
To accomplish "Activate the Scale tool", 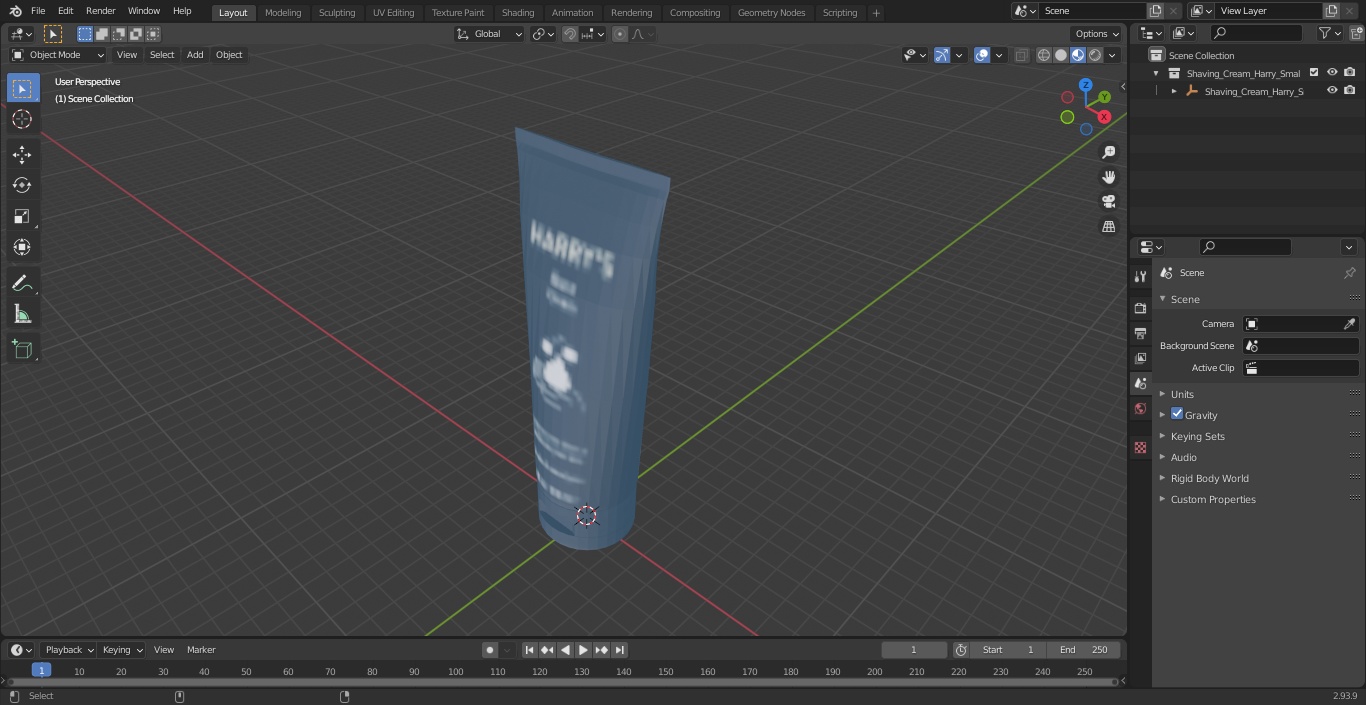I will pos(22,216).
